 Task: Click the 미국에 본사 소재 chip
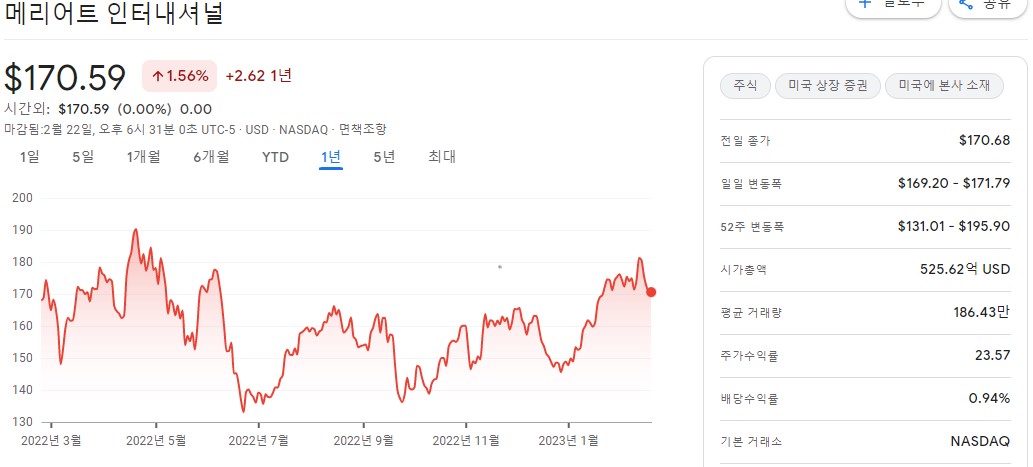(x=944, y=86)
